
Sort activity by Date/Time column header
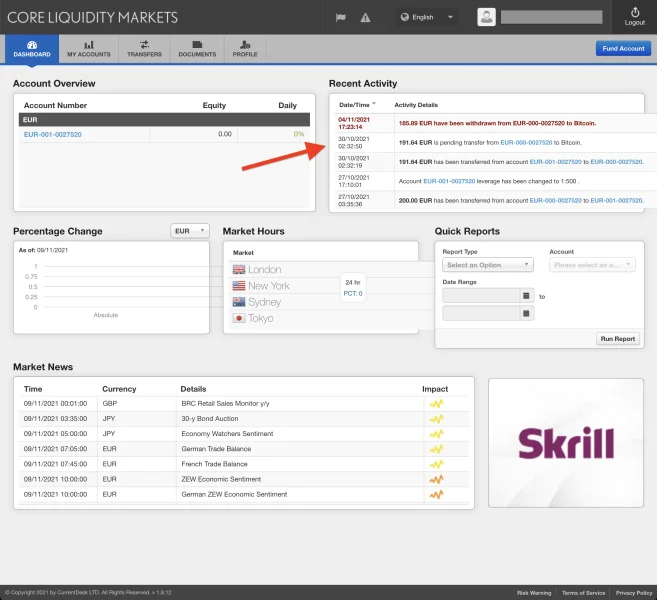point(357,104)
